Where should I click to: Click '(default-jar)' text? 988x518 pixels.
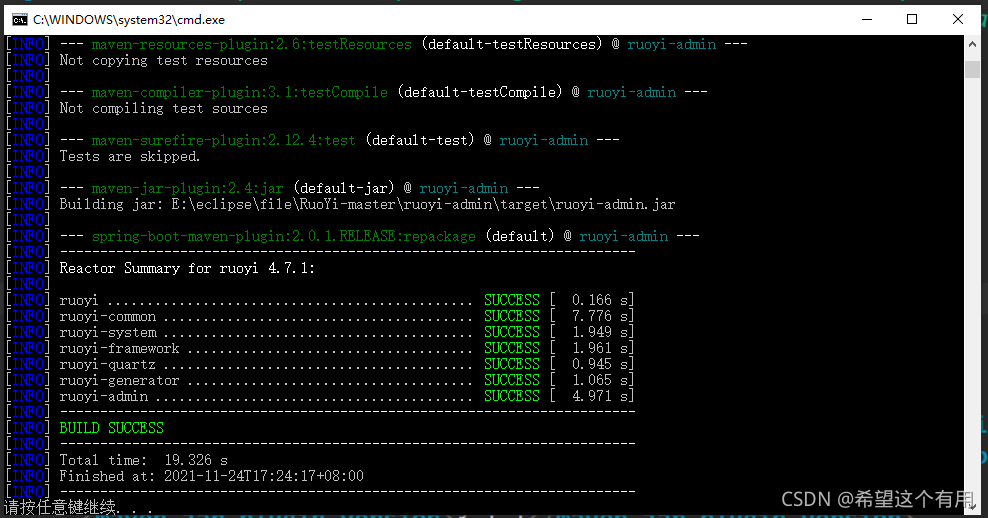click(x=344, y=188)
